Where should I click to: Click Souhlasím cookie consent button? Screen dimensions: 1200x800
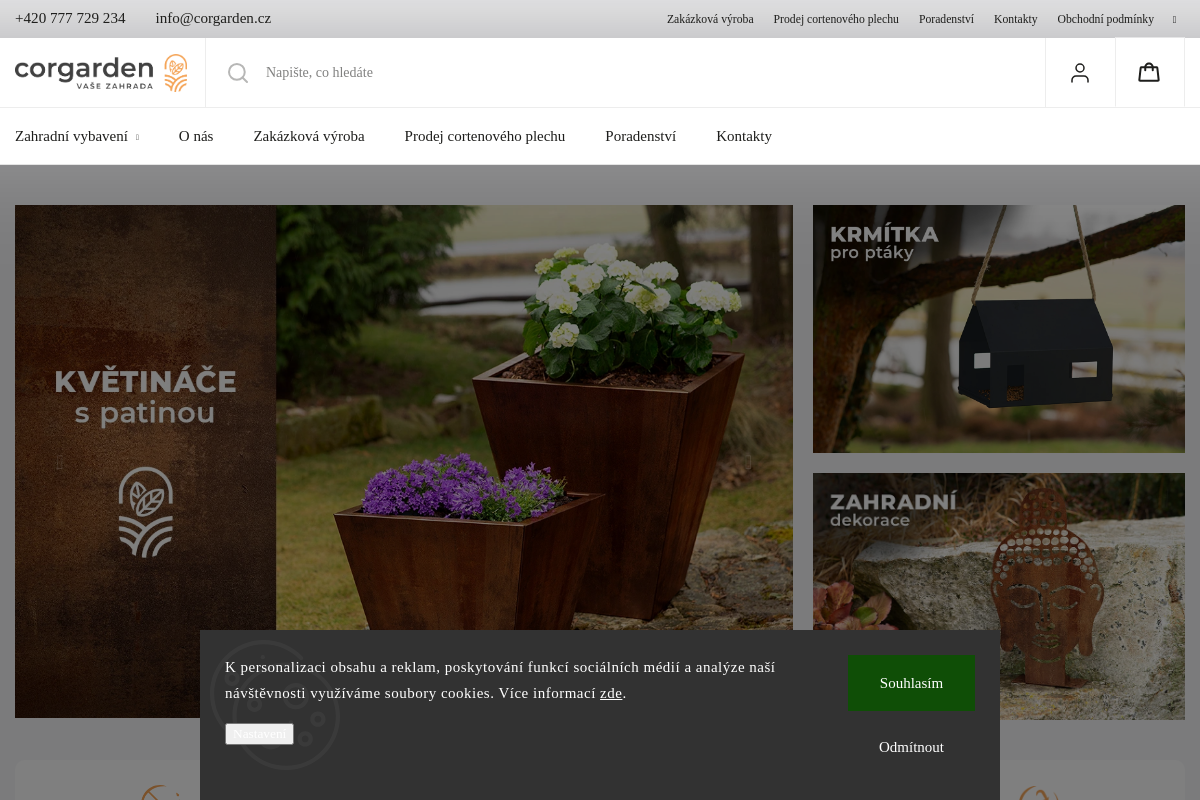pyautogui.click(x=911, y=683)
